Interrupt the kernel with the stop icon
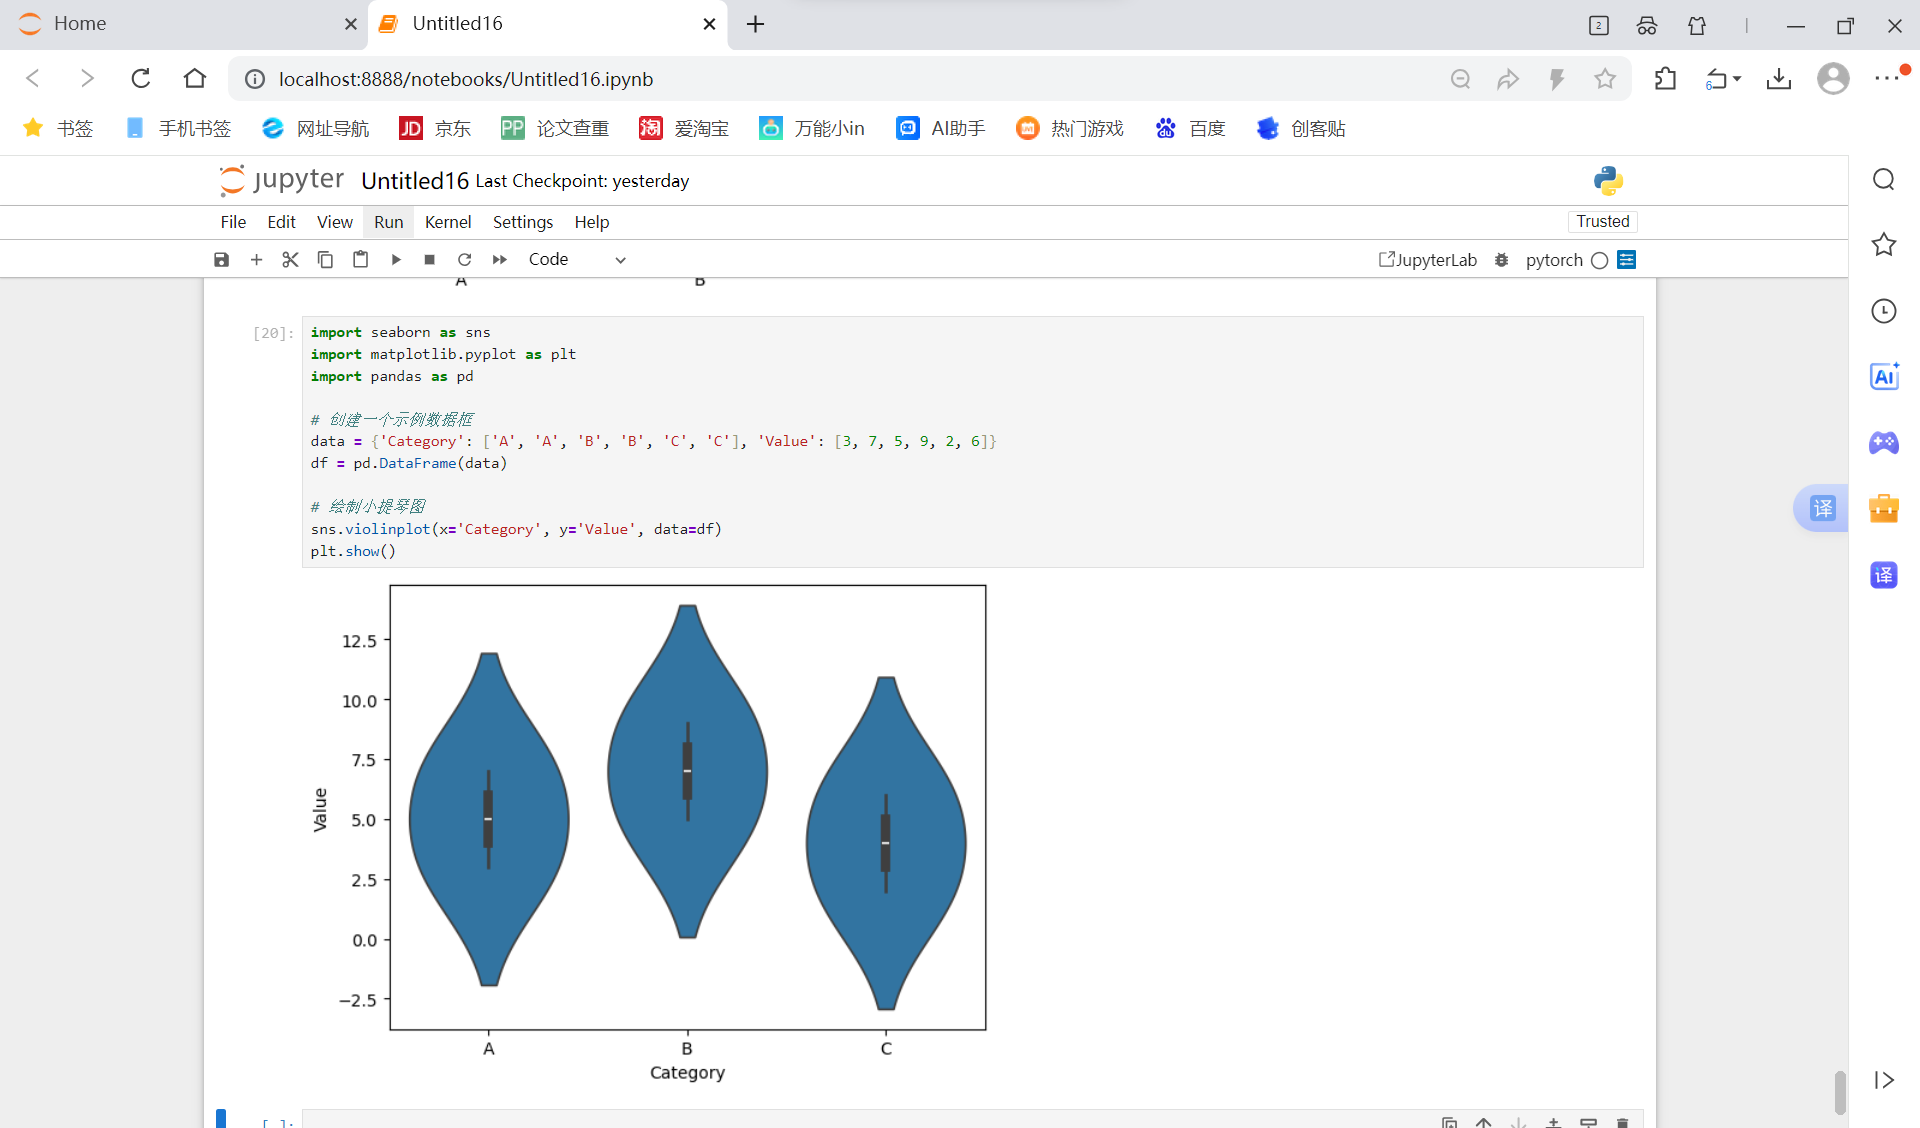 (x=430, y=260)
